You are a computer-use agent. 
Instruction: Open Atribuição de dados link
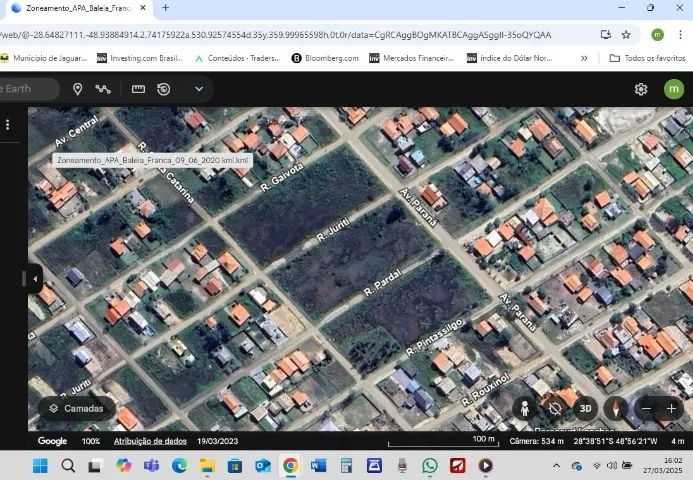tap(150, 441)
